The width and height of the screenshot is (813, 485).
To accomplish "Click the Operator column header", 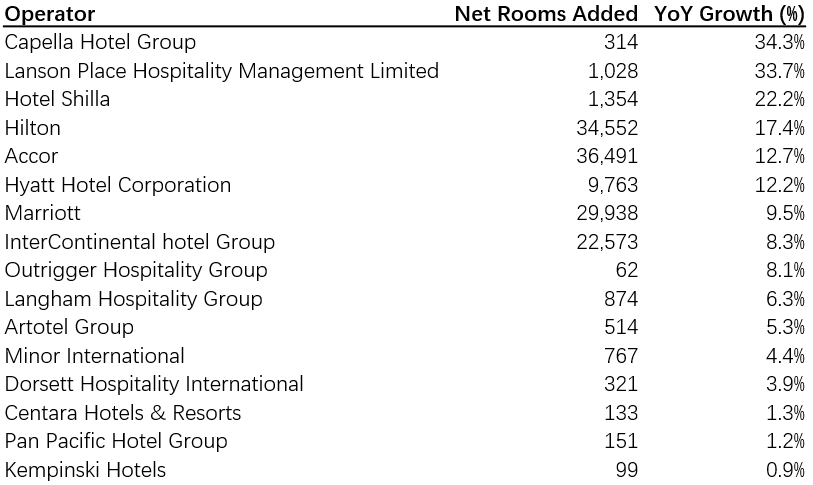I will (50, 14).
